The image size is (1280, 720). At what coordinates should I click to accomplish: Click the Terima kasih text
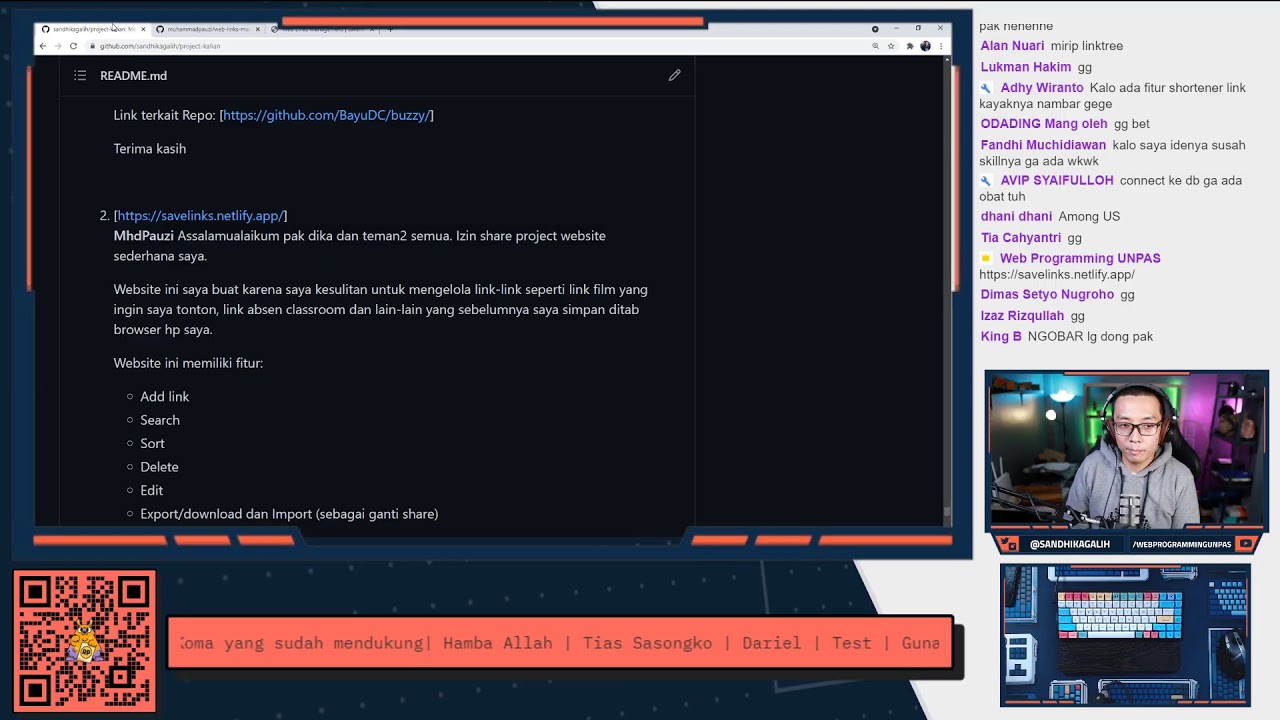pos(149,149)
